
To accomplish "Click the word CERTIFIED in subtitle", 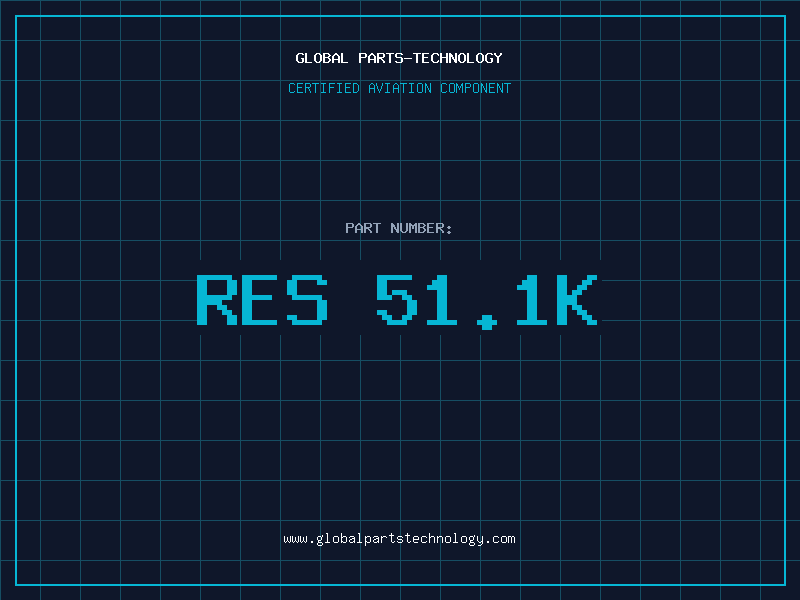I will point(324,88).
